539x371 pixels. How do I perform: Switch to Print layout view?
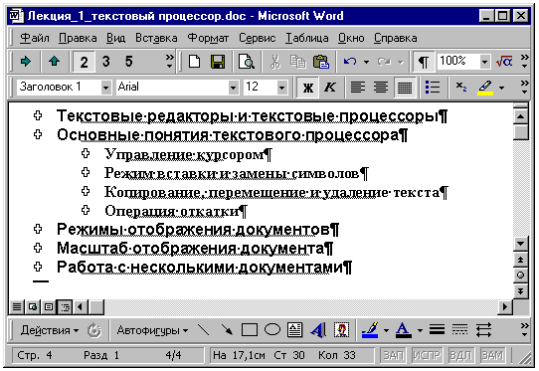pos(49,306)
